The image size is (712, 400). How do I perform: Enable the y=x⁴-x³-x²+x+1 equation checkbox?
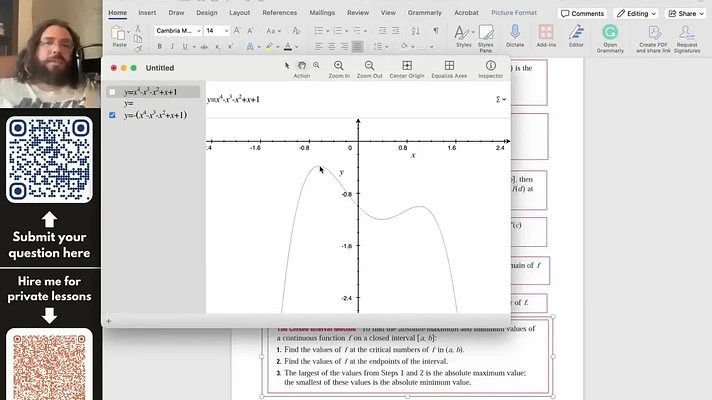(x=112, y=92)
